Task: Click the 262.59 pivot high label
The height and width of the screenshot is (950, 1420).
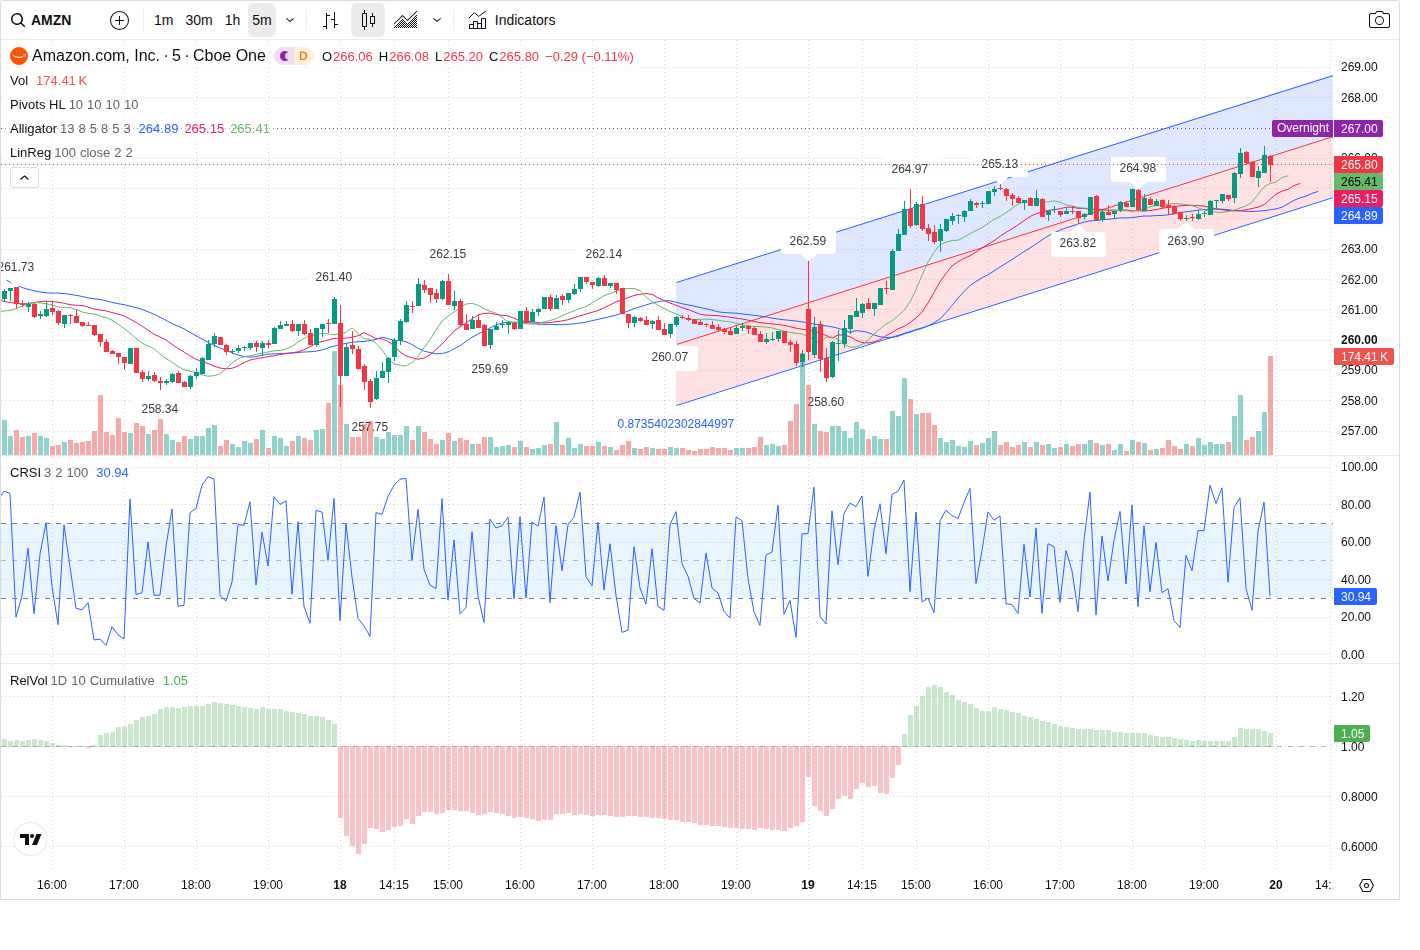Action: pyautogui.click(x=808, y=241)
